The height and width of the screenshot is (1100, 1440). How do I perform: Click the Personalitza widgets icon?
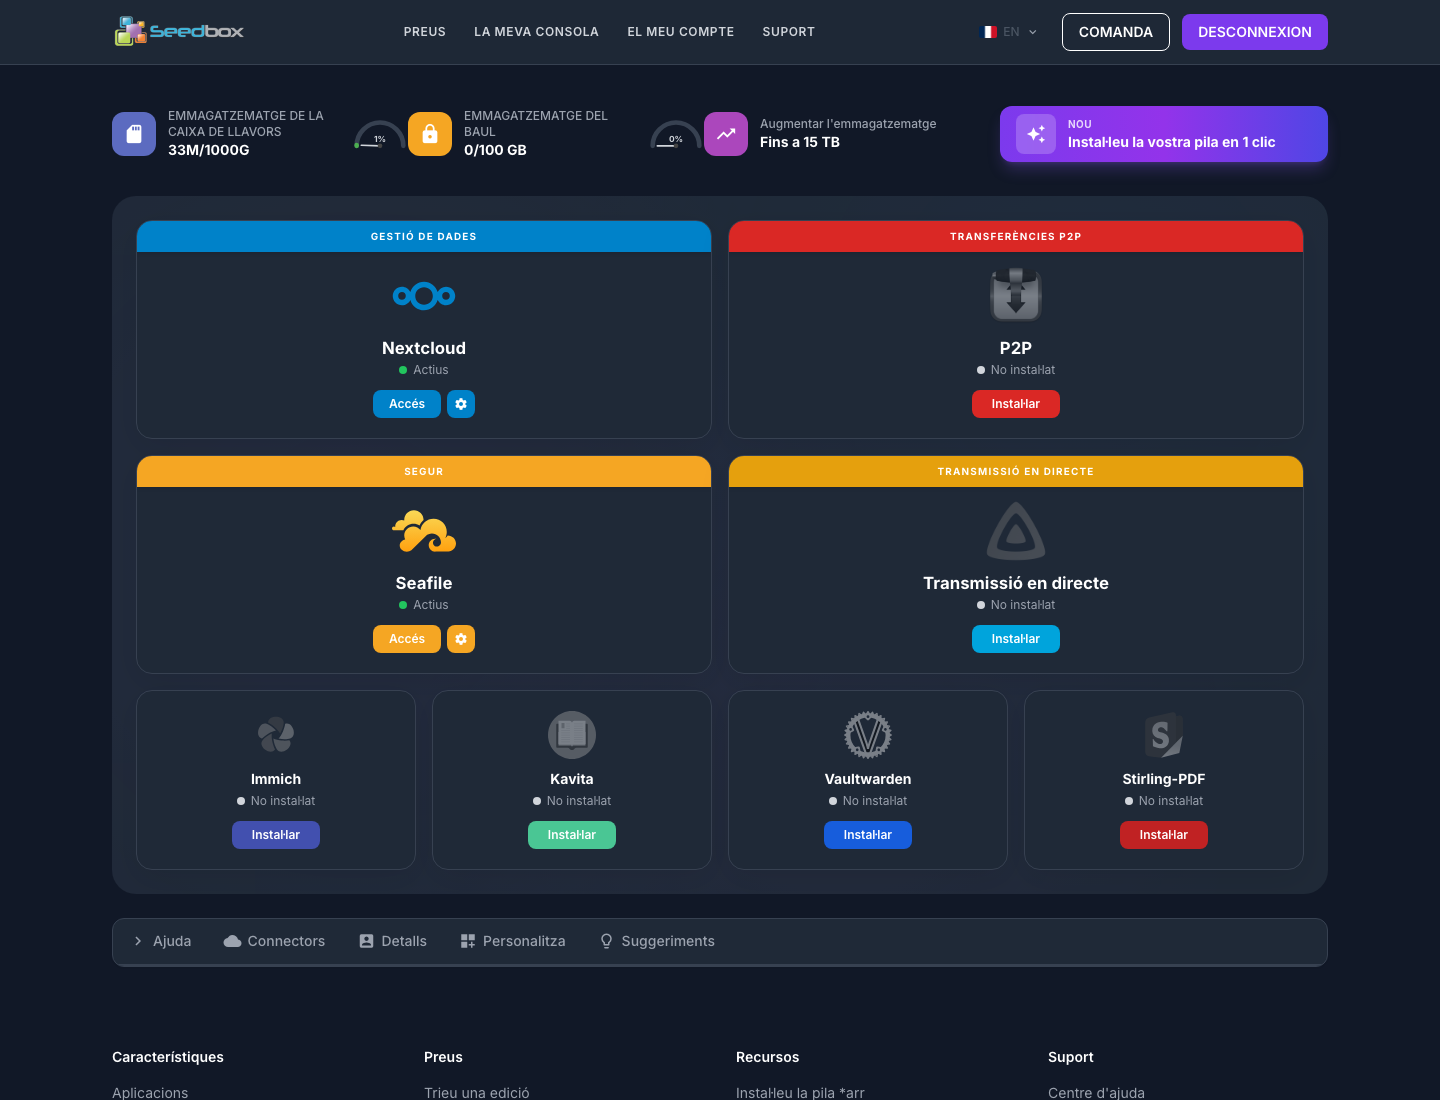(x=468, y=941)
